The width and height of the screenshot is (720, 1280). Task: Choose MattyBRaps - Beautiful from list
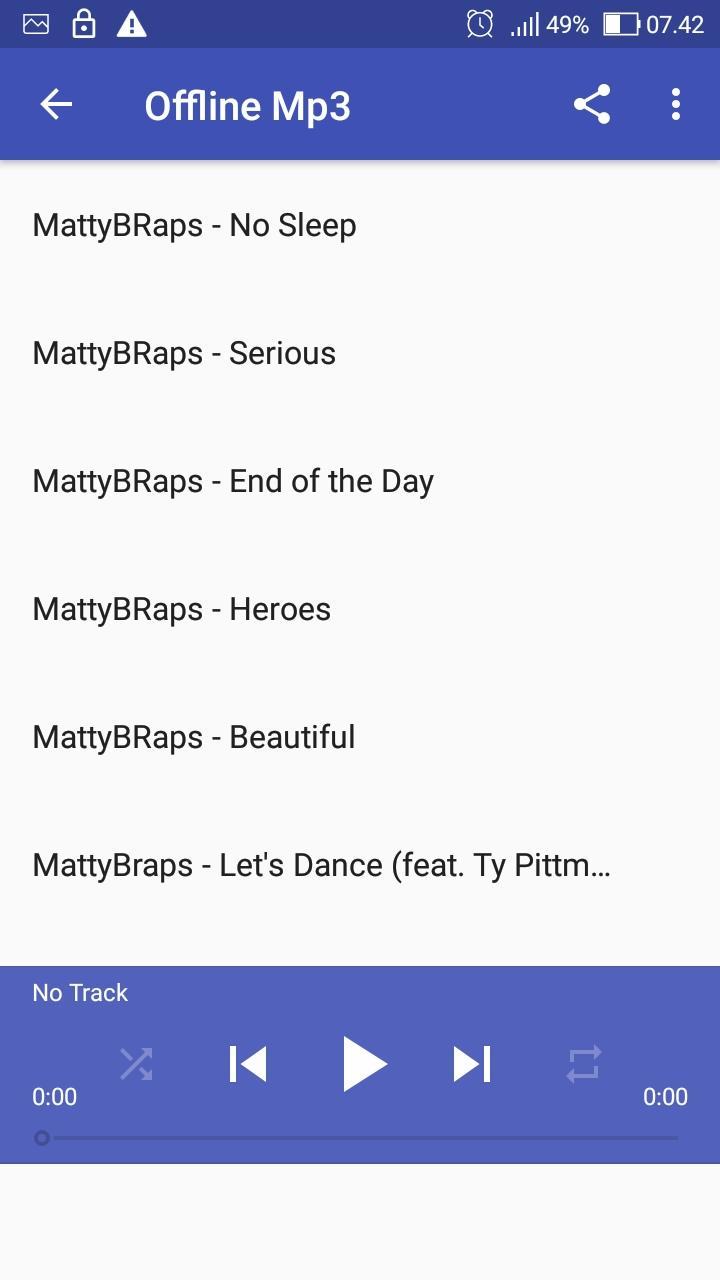(360, 738)
